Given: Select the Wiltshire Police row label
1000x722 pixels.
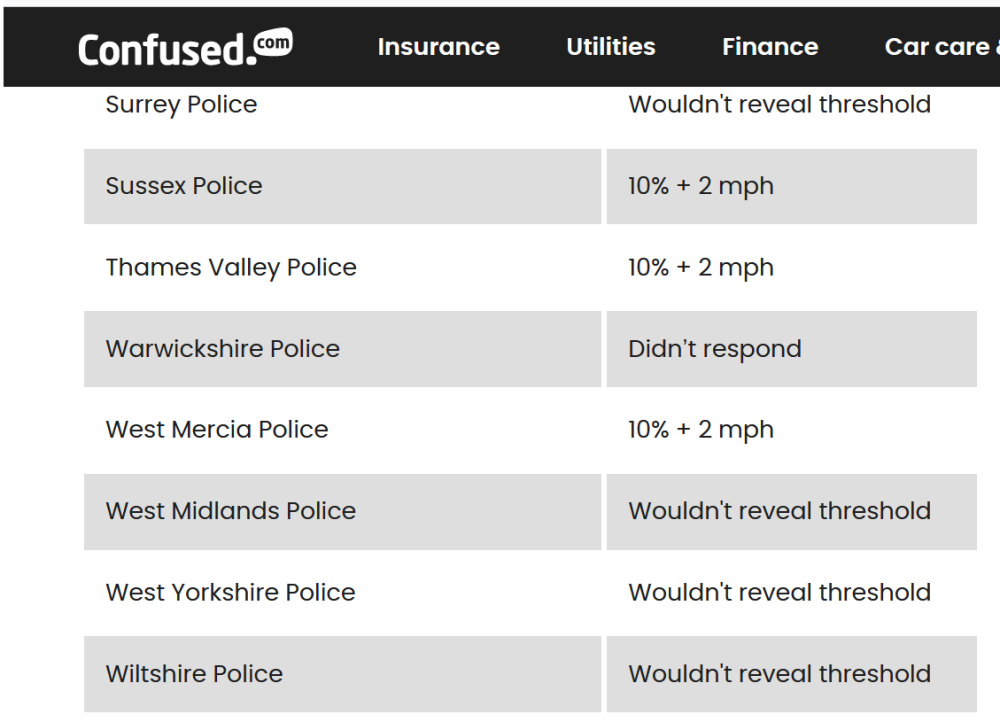Looking at the screenshot, I should (194, 674).
